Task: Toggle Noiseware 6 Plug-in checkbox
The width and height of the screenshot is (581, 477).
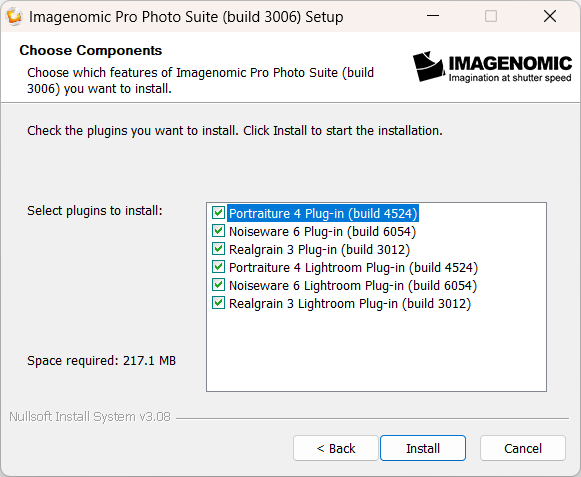Action: click(x=218, y=231)
